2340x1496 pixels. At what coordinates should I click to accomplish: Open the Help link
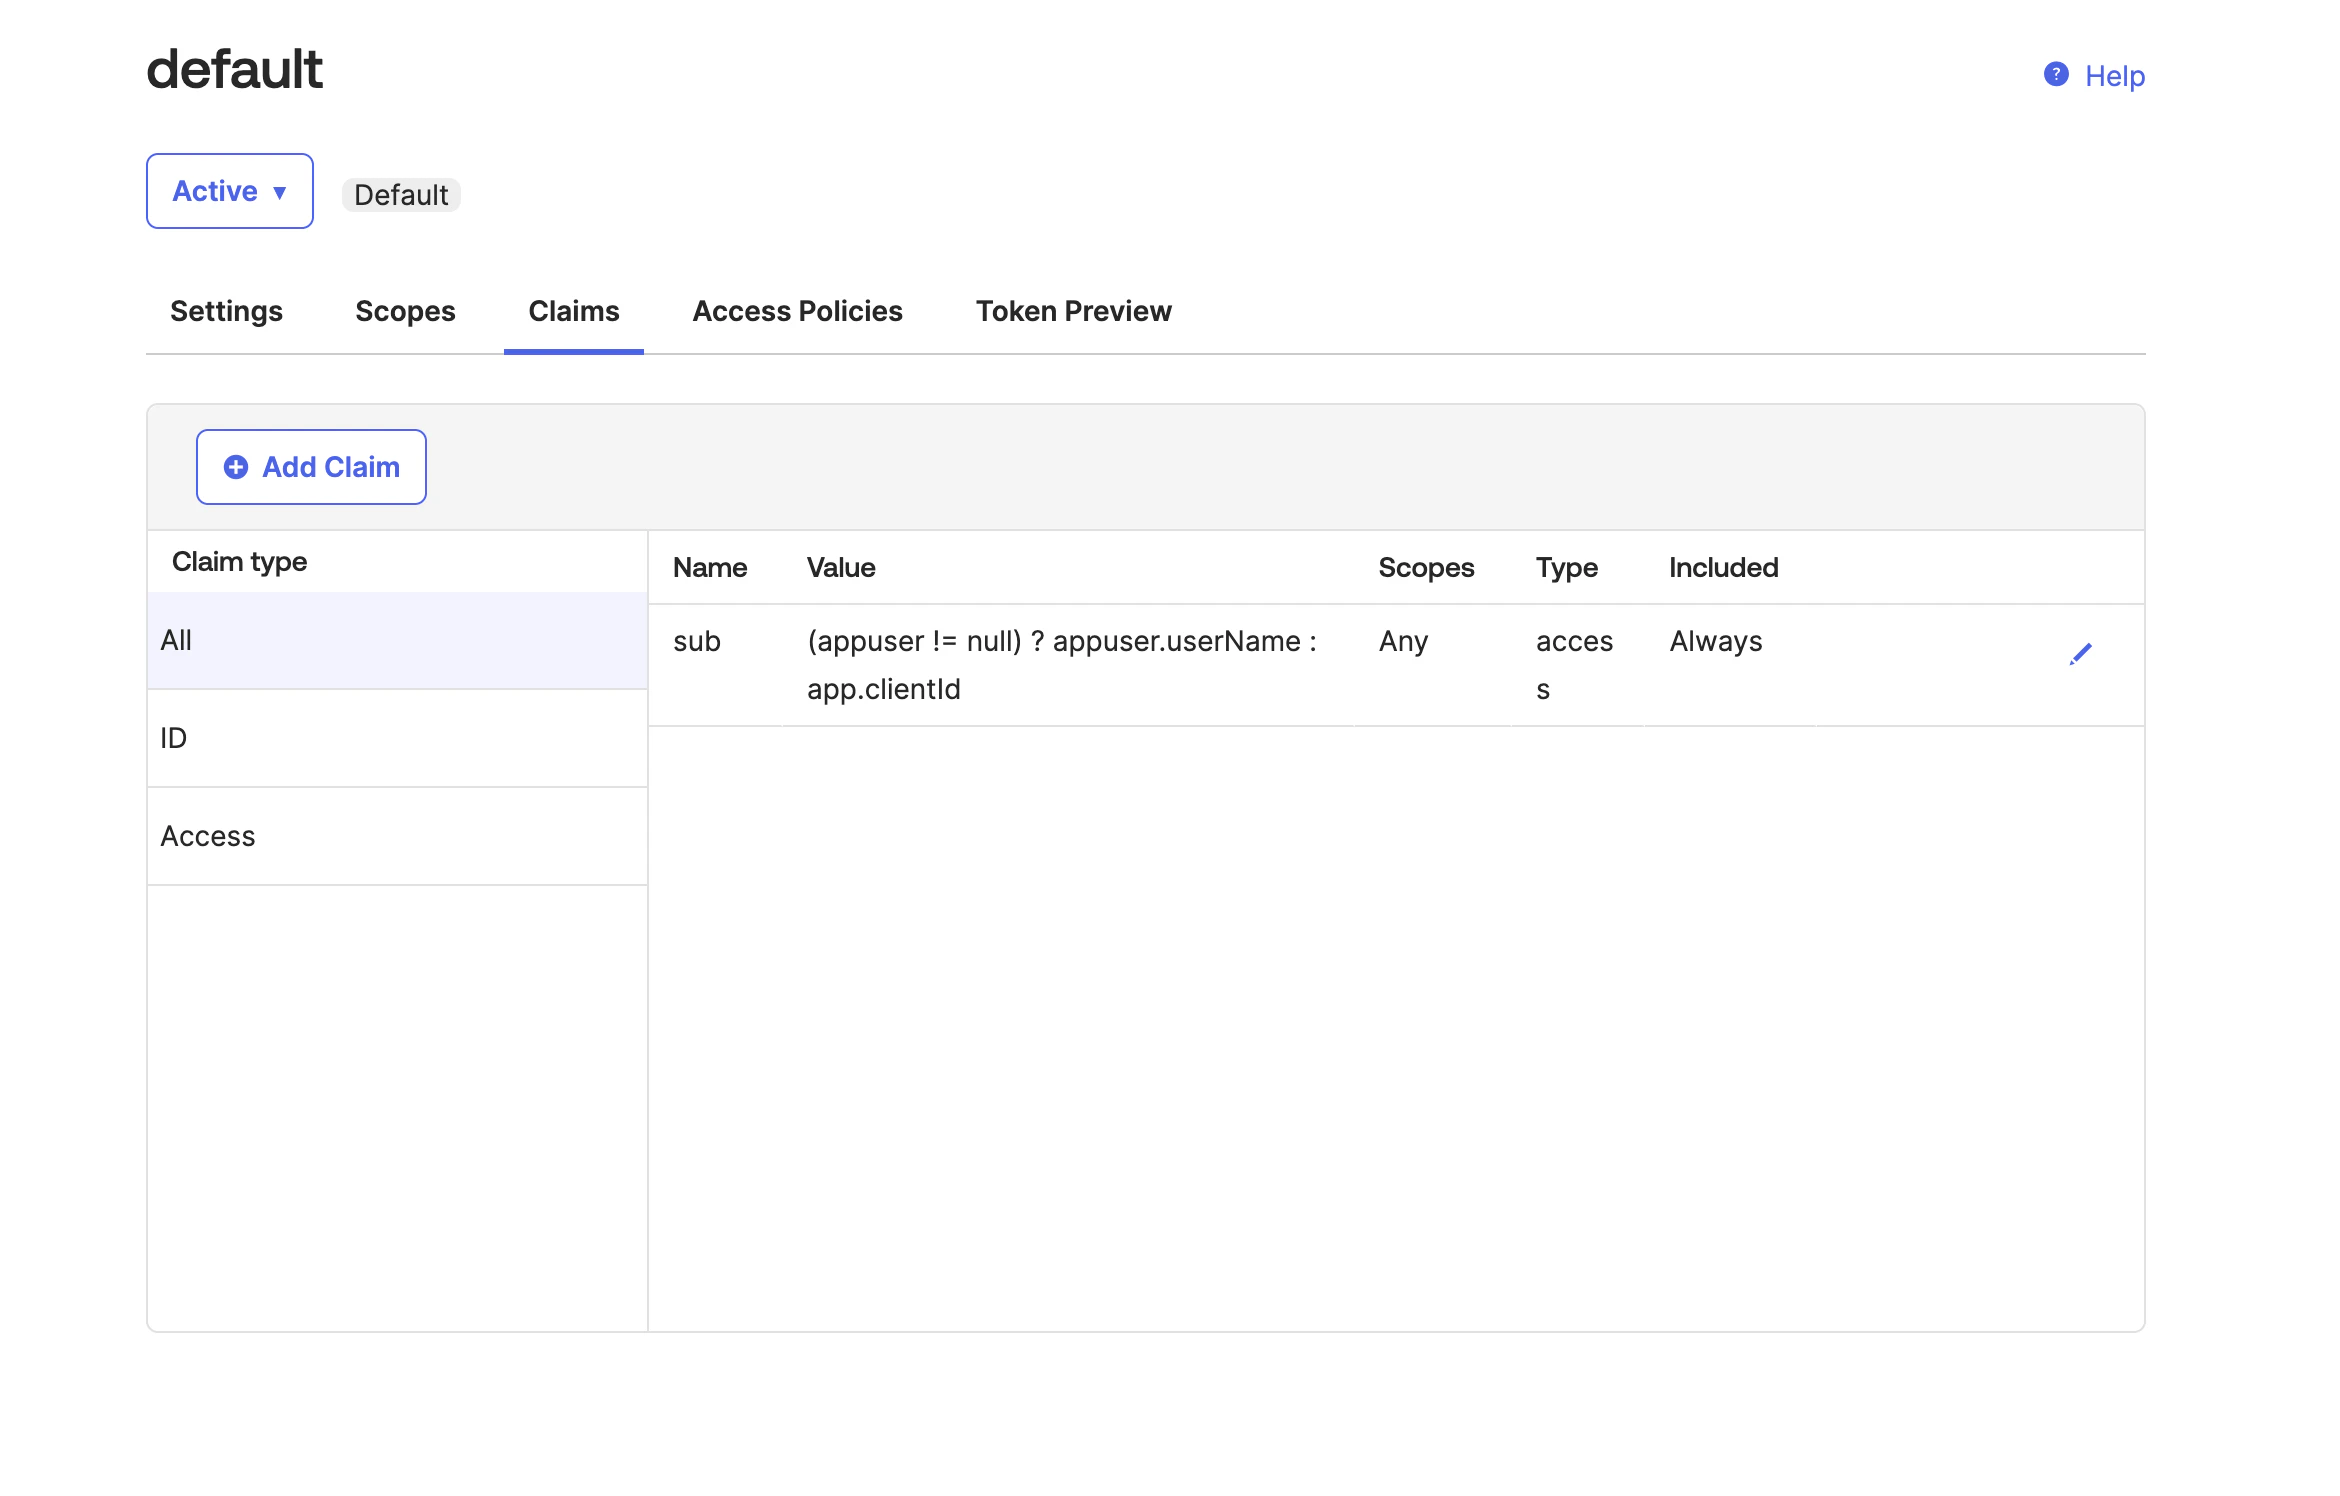pyautogui.click(x=2113, y=75)
